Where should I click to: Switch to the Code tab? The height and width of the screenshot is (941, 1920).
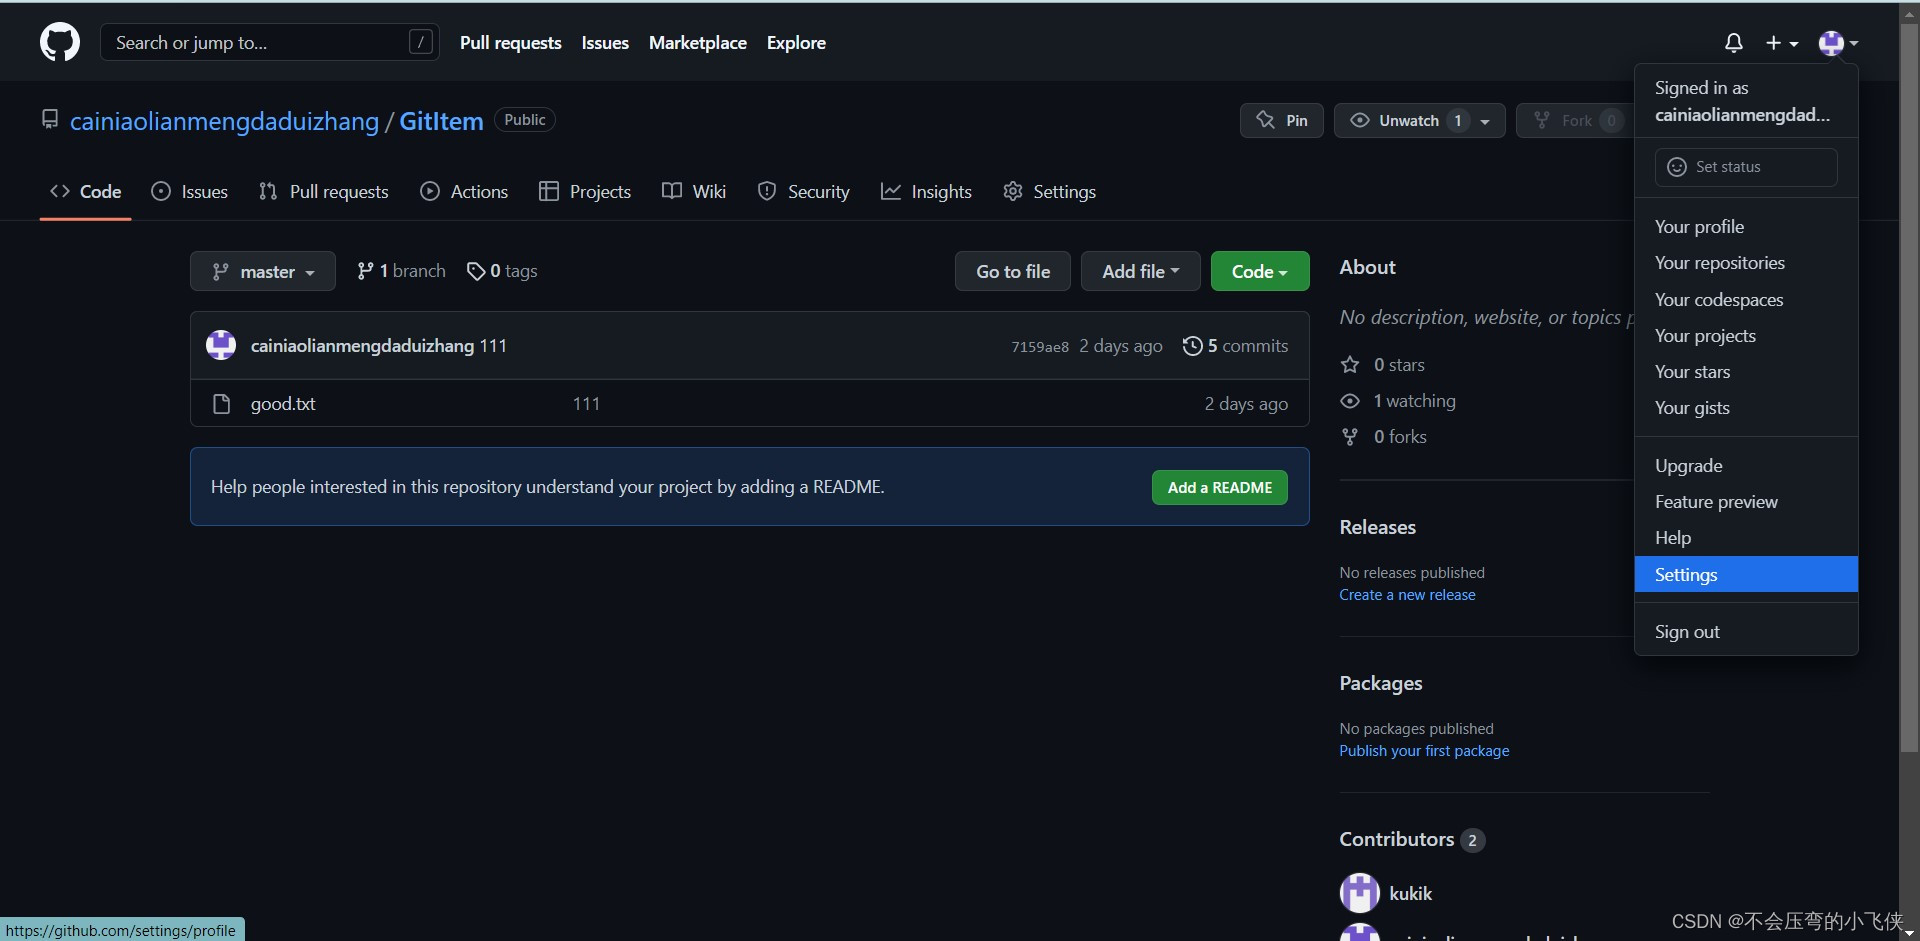pyautogui.click(x=86, y=192)
